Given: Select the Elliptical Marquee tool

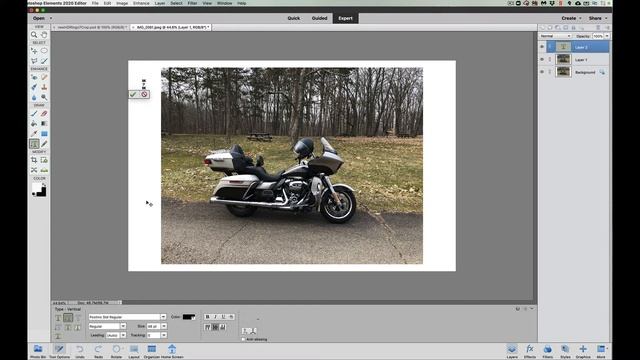Looking at the screenshot, I should 44,51.
